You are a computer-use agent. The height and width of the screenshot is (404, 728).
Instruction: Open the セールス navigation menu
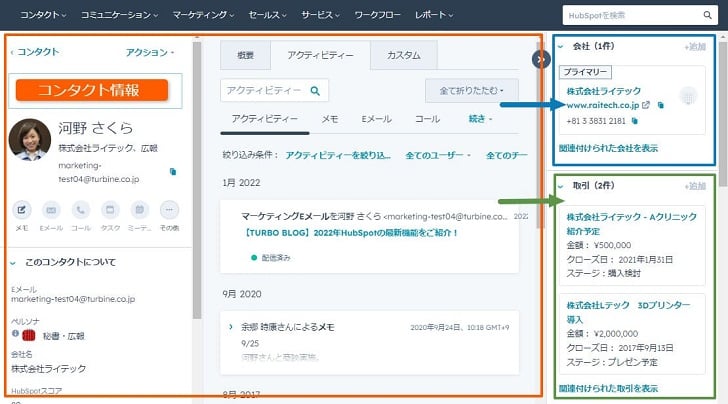(267, 15)
